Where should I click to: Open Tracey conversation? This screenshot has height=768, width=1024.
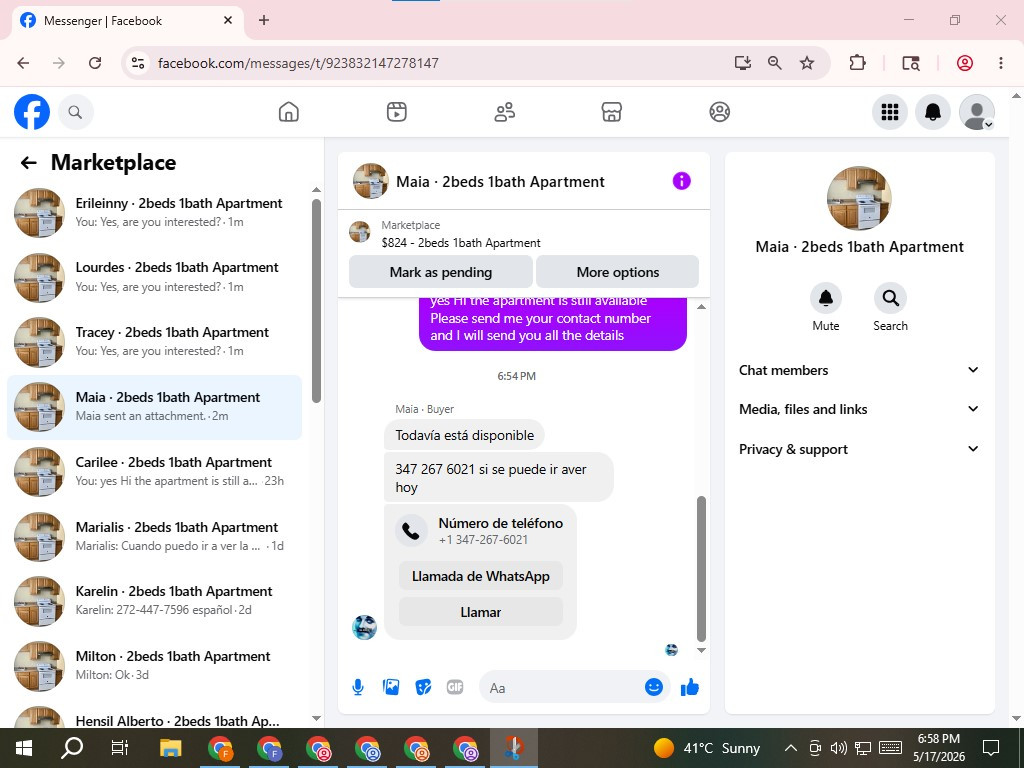pyautogui.click(x=155, y=342)
